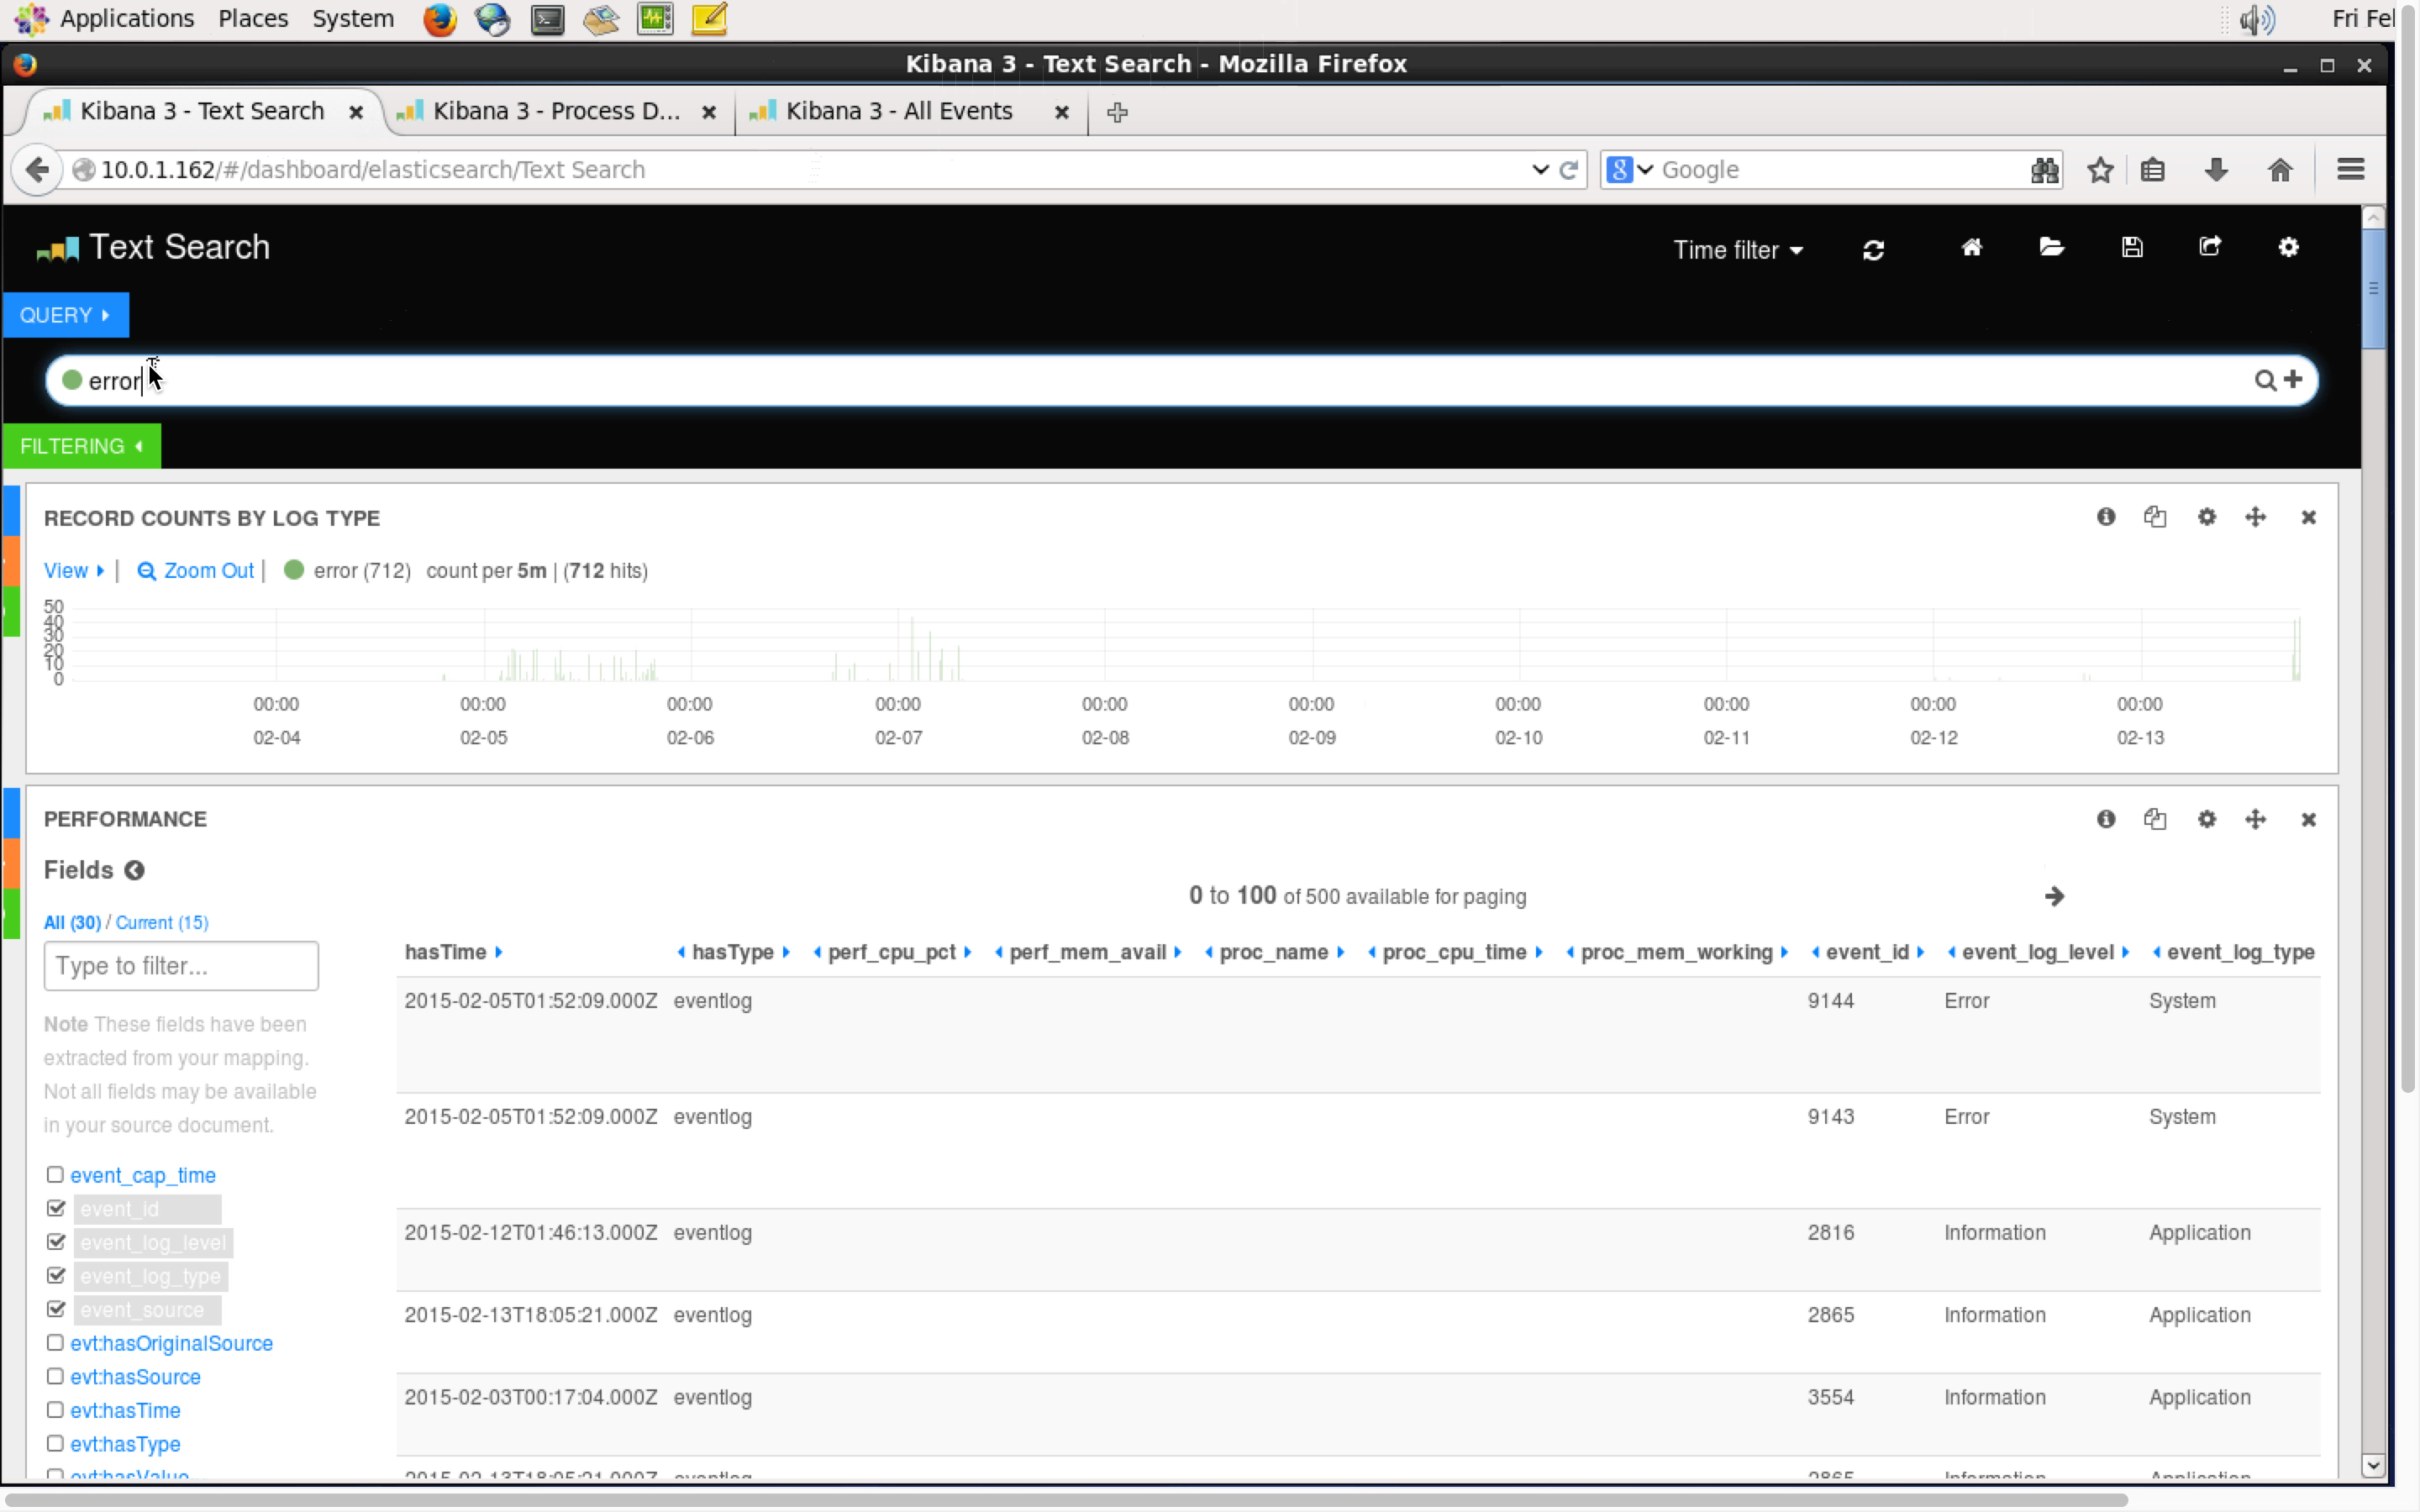Select the Kibana 3 - Text Search tab

click(x=202, y=111)
